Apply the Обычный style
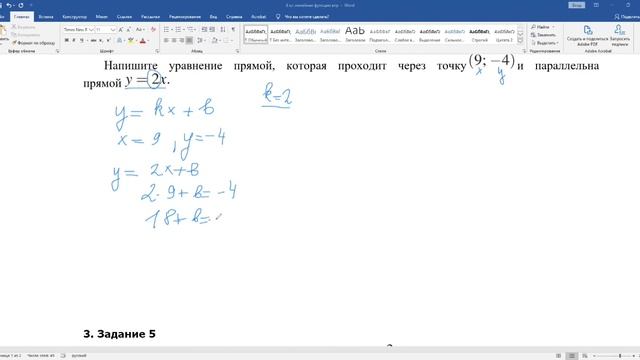Viewport: 640px width, 360px height. 256,34
